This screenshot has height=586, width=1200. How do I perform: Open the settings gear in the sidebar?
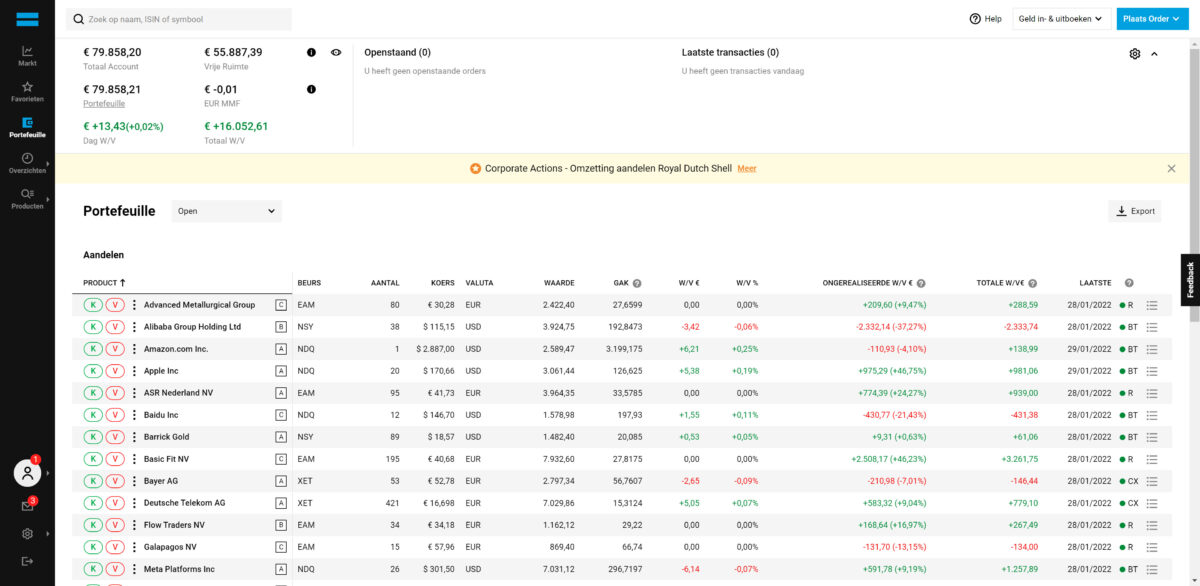point(27,534)
